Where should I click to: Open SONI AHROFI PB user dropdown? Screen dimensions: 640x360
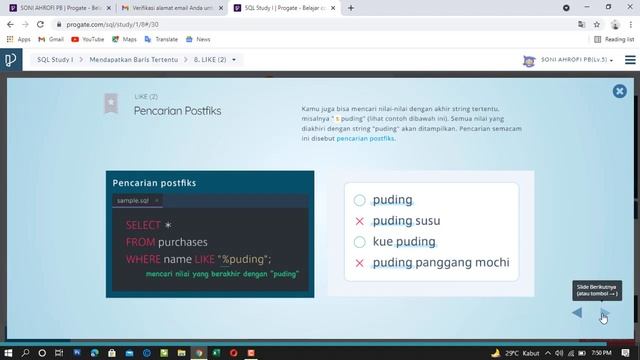coord(577,60)
